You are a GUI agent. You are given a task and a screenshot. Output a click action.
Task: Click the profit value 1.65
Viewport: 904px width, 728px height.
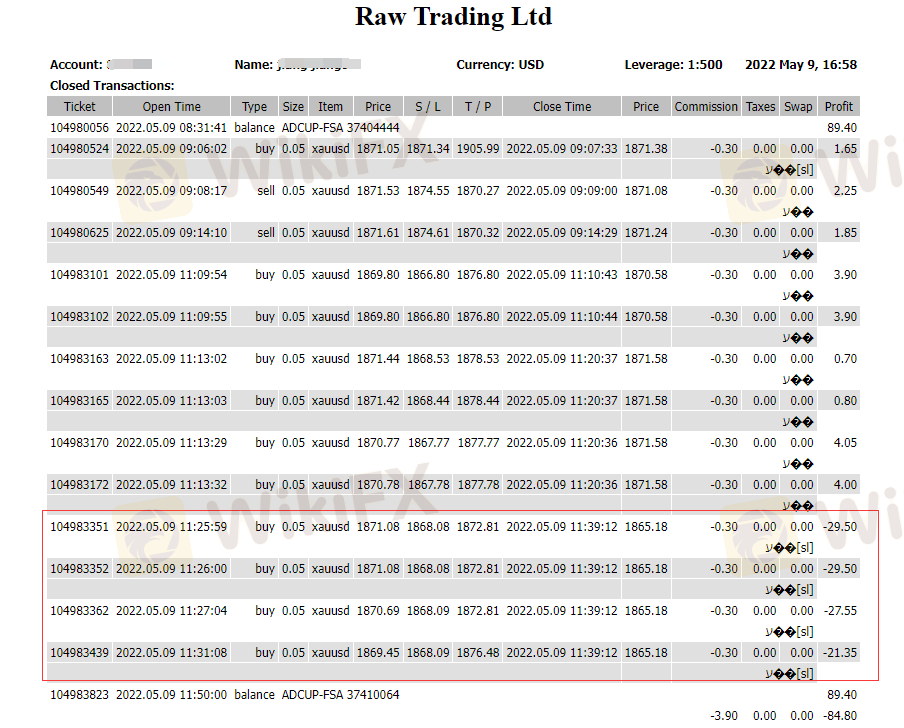[x=845, y=149]
